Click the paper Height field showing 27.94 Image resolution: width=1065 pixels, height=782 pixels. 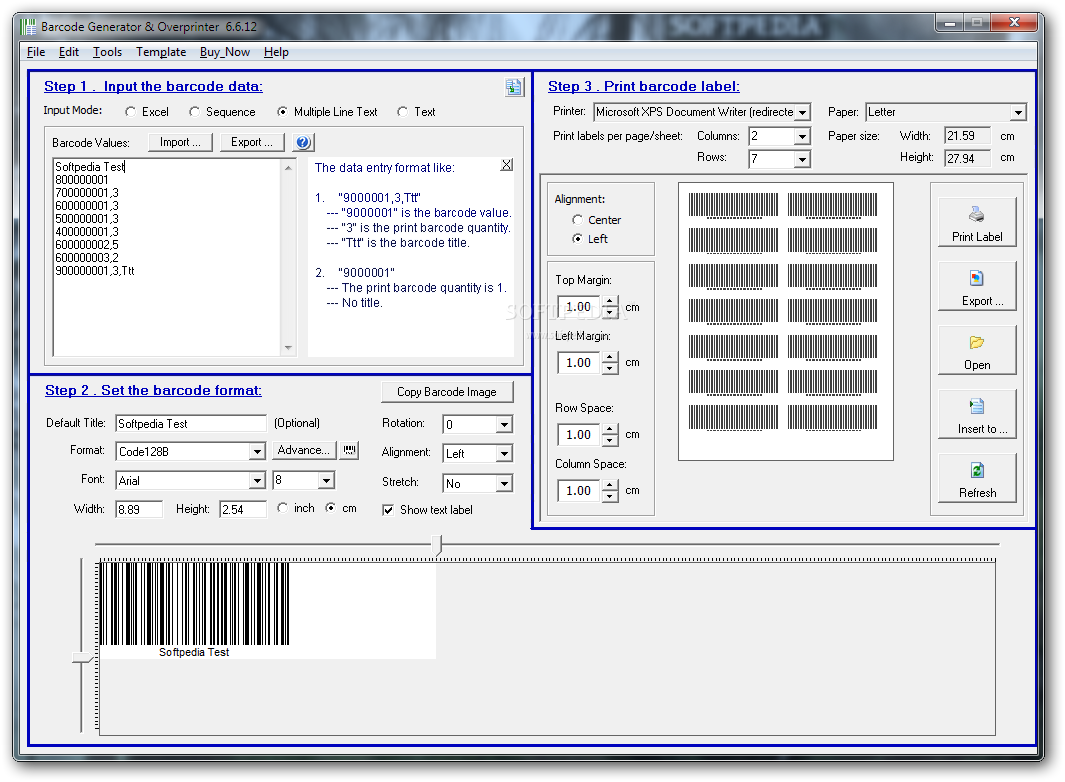(x=967, y=158)
